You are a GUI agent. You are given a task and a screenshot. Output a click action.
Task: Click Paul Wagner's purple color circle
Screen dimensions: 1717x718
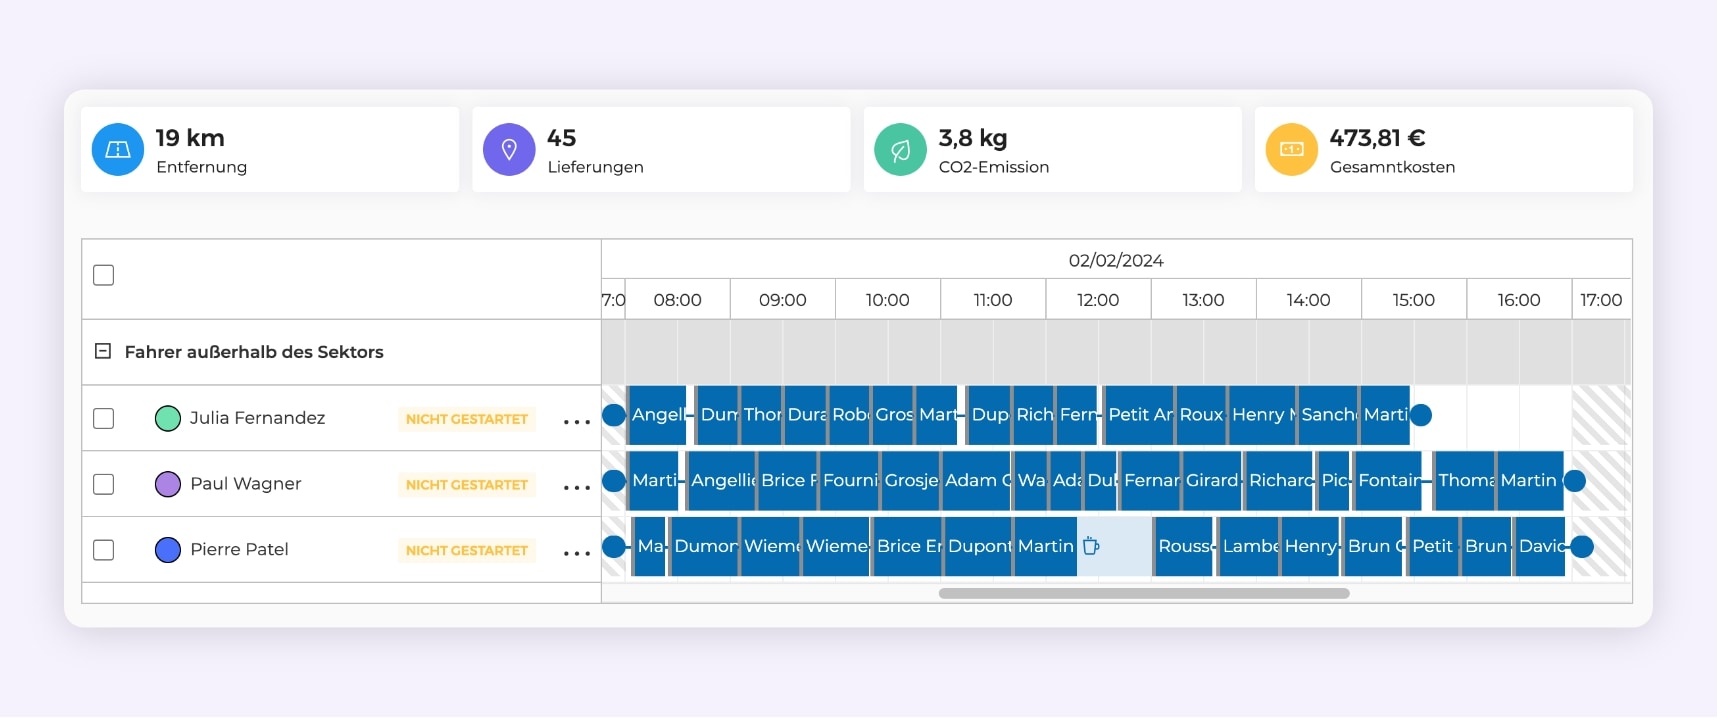(168, 484)
